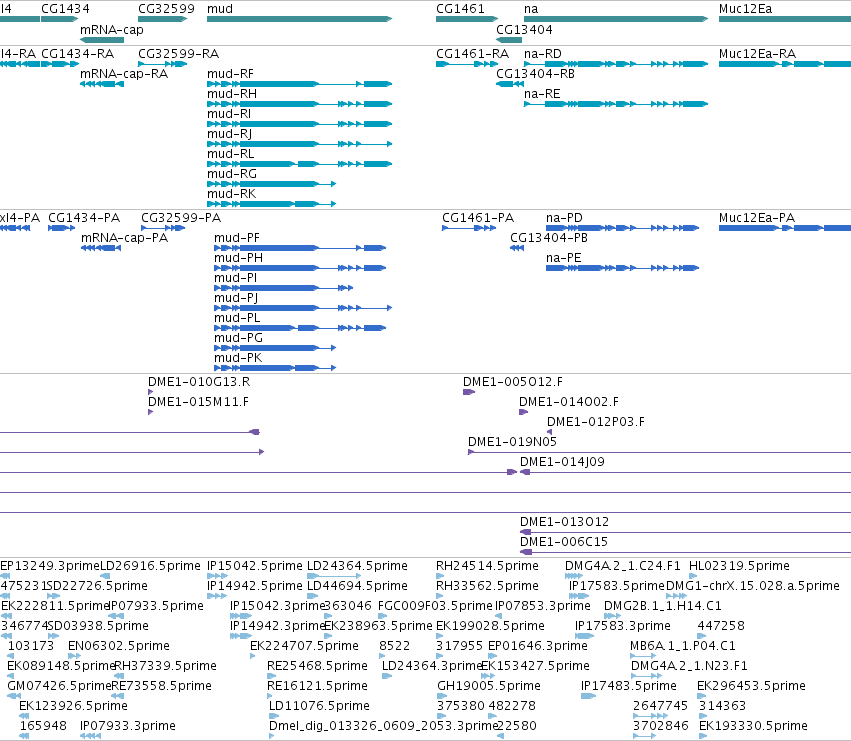The height and width of the screenshot is (741, 851).
Task: Select the DME1-010G13.R clone marker
Action: click(x=150, y=392)
